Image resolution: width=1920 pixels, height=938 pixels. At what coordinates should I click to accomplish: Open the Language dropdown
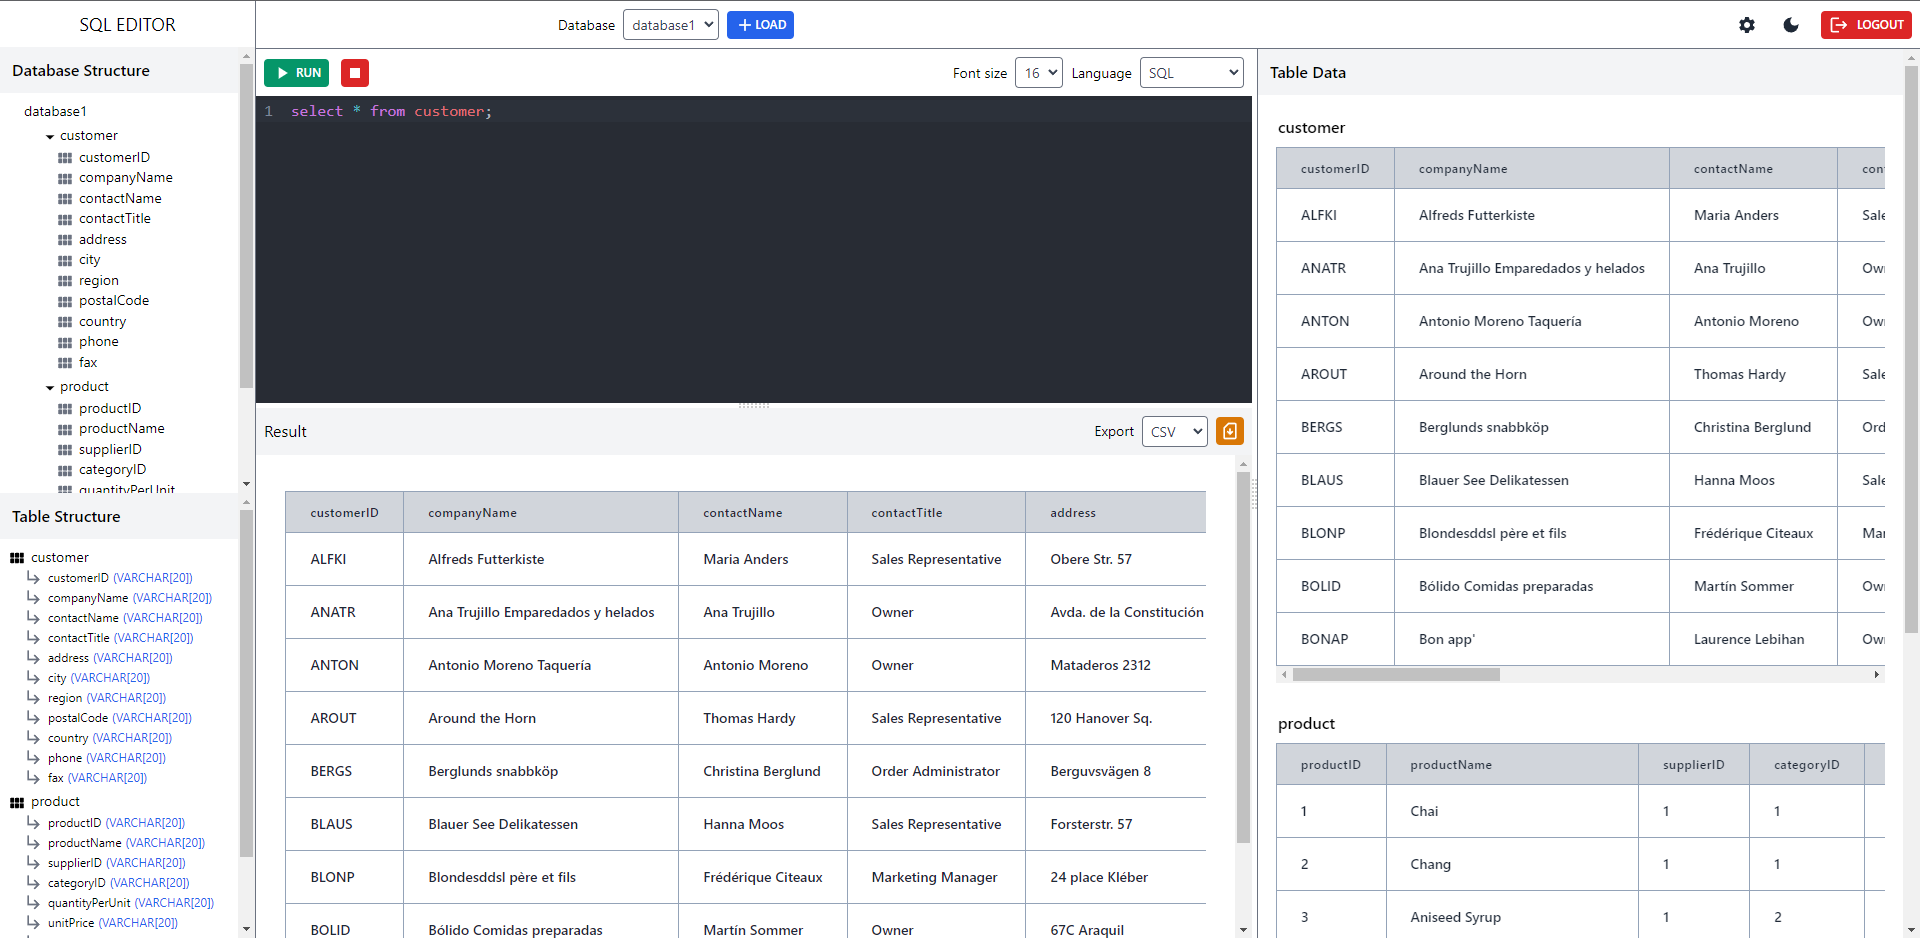[x=1192, y=73]
